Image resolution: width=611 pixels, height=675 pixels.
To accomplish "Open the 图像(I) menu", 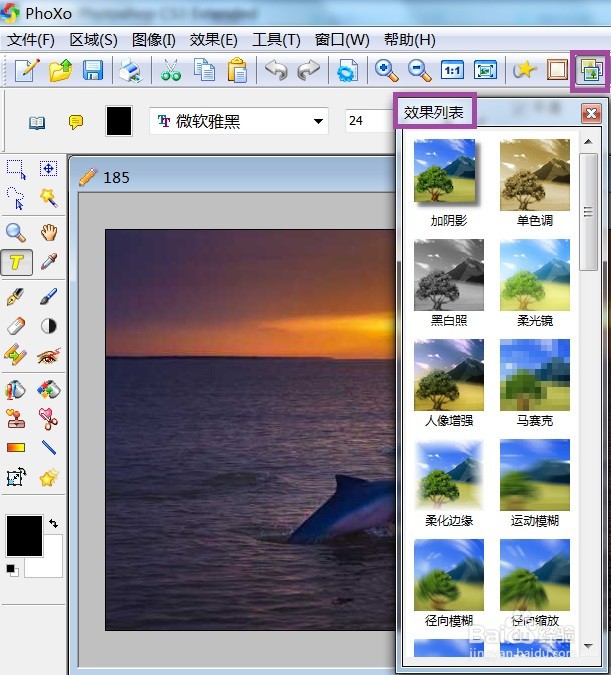I will coord(154,40).
